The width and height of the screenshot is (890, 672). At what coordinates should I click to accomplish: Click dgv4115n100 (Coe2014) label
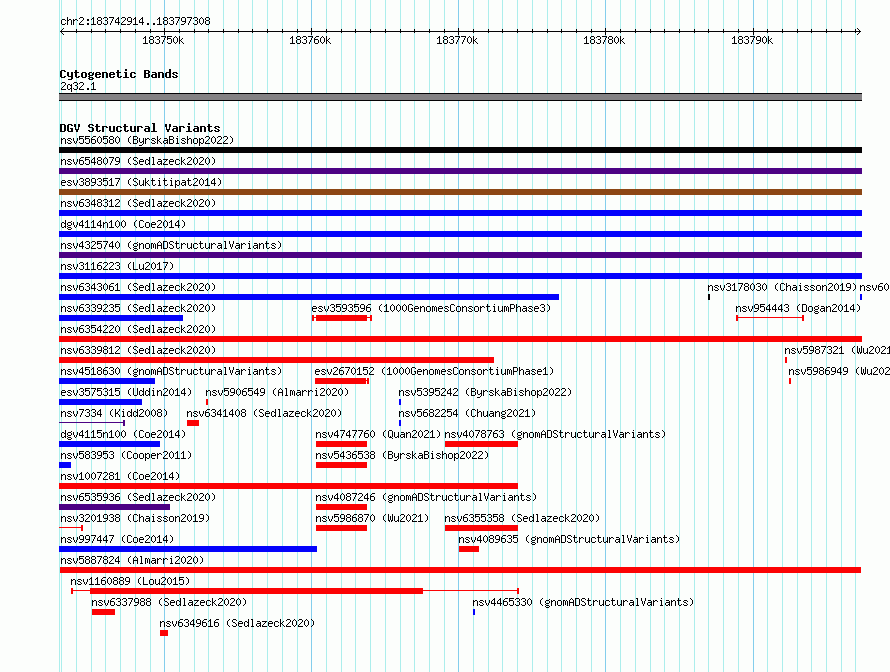[x=123, y=434]
